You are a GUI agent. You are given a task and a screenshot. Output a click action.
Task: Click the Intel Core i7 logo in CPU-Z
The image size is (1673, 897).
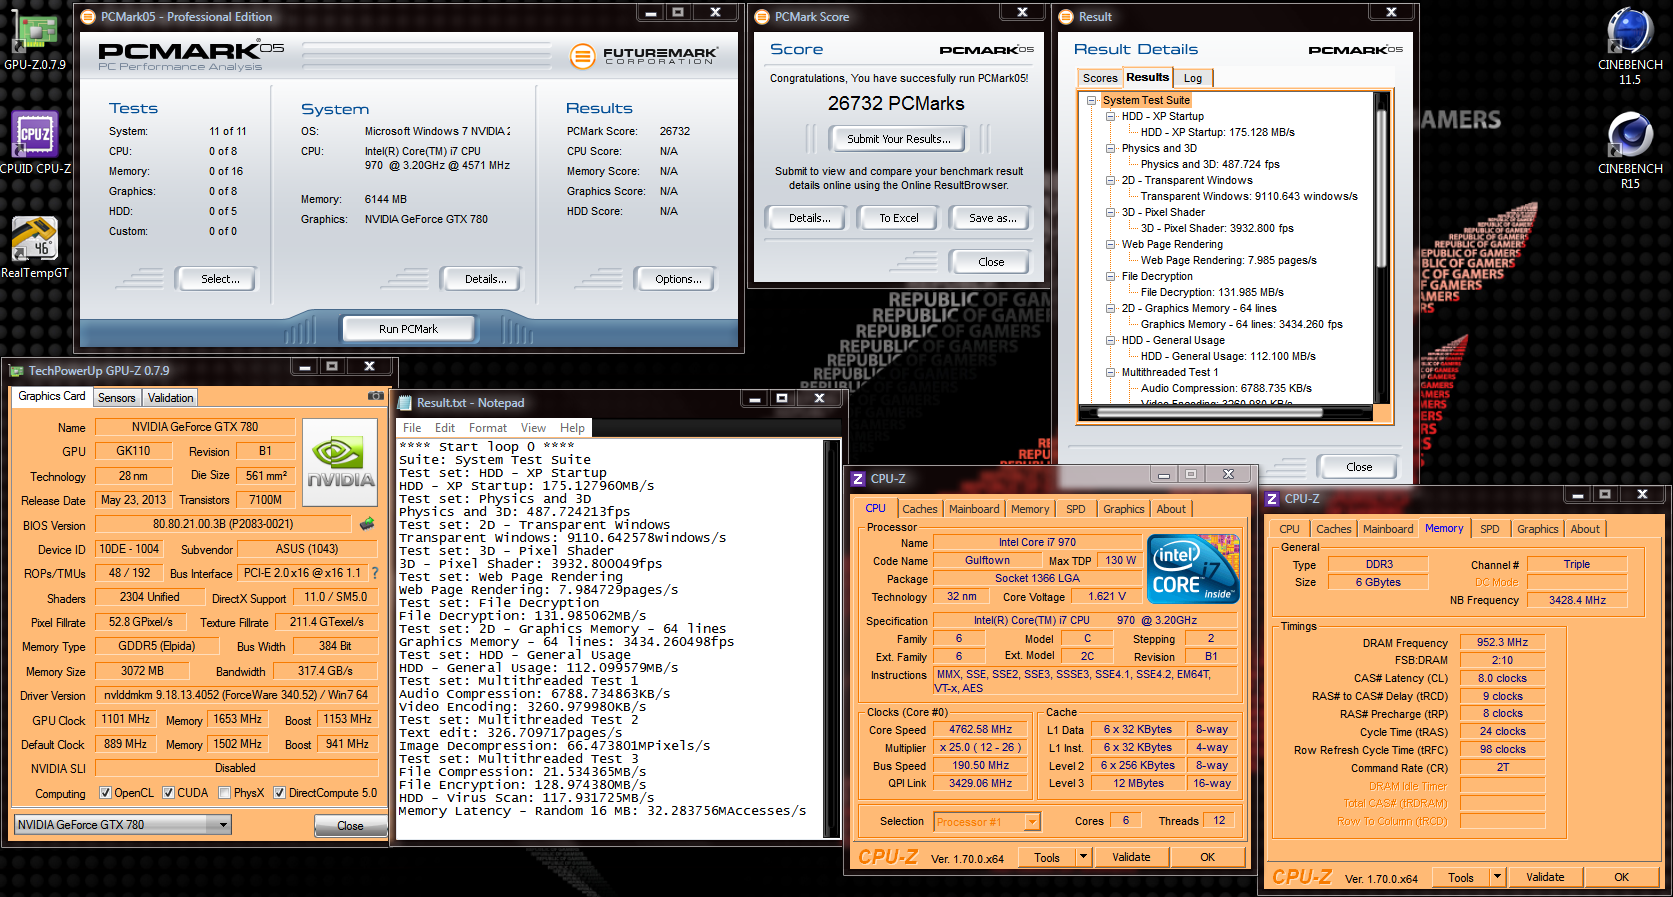[1194, 568]
